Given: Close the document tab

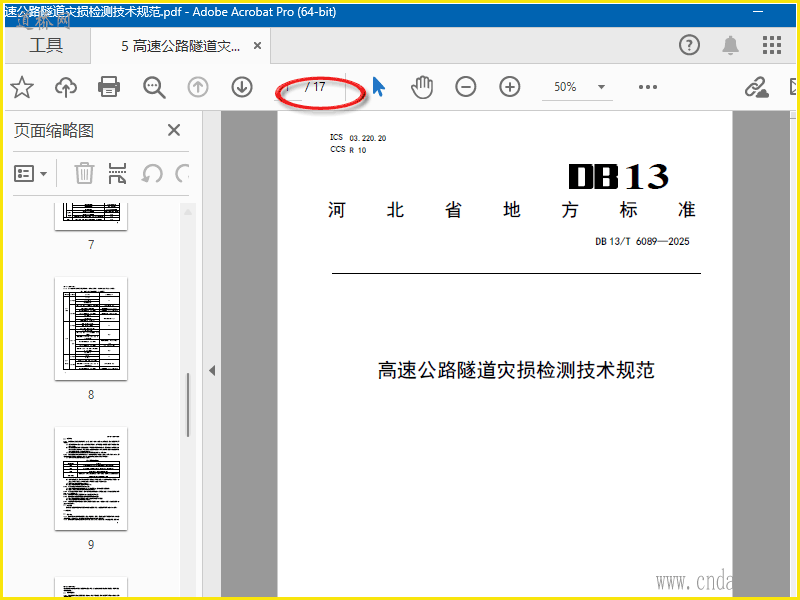Looking at the screenshot, I should (258, 46).
